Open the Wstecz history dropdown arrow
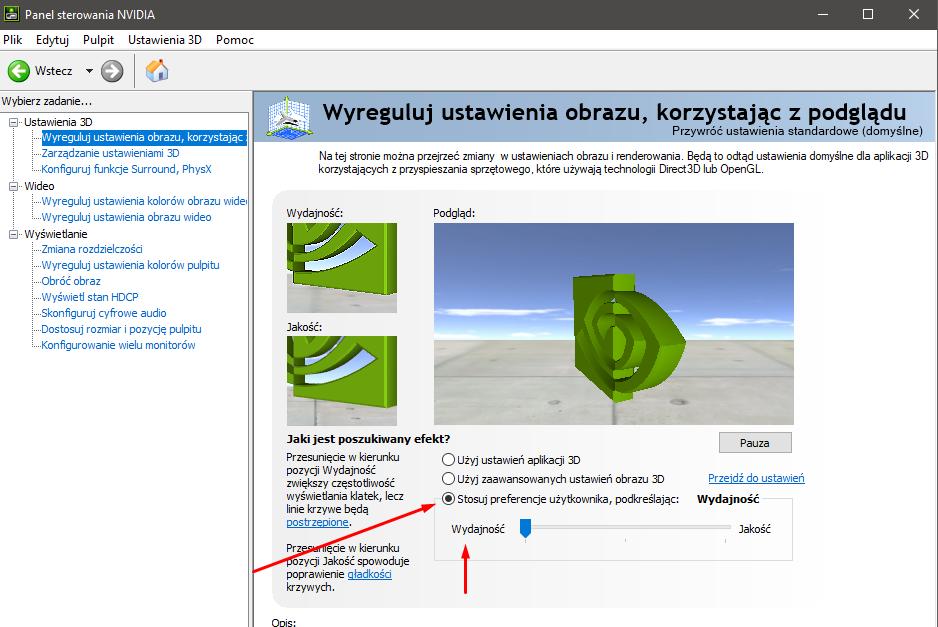938x627 pixels. [89, 71]
